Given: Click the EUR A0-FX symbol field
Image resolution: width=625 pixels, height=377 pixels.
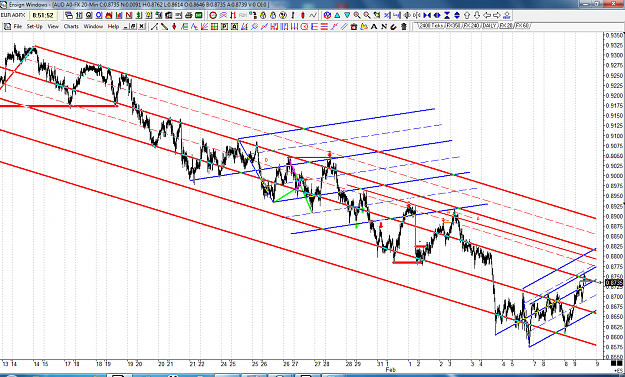Looking at the screenshot, I should click(13, 16).
